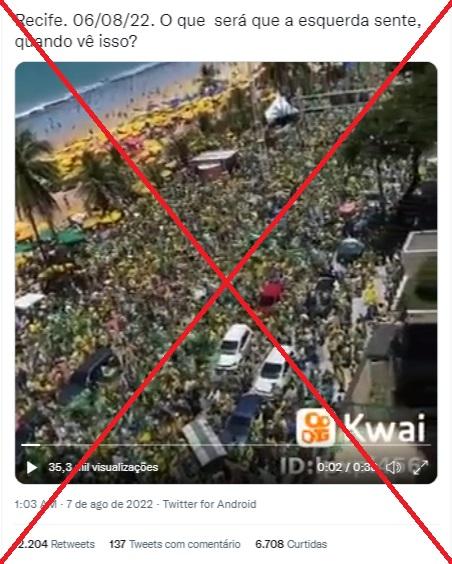Play the embedded Recife video
Viewport: 452px width, 564px height.
(32, 467)
